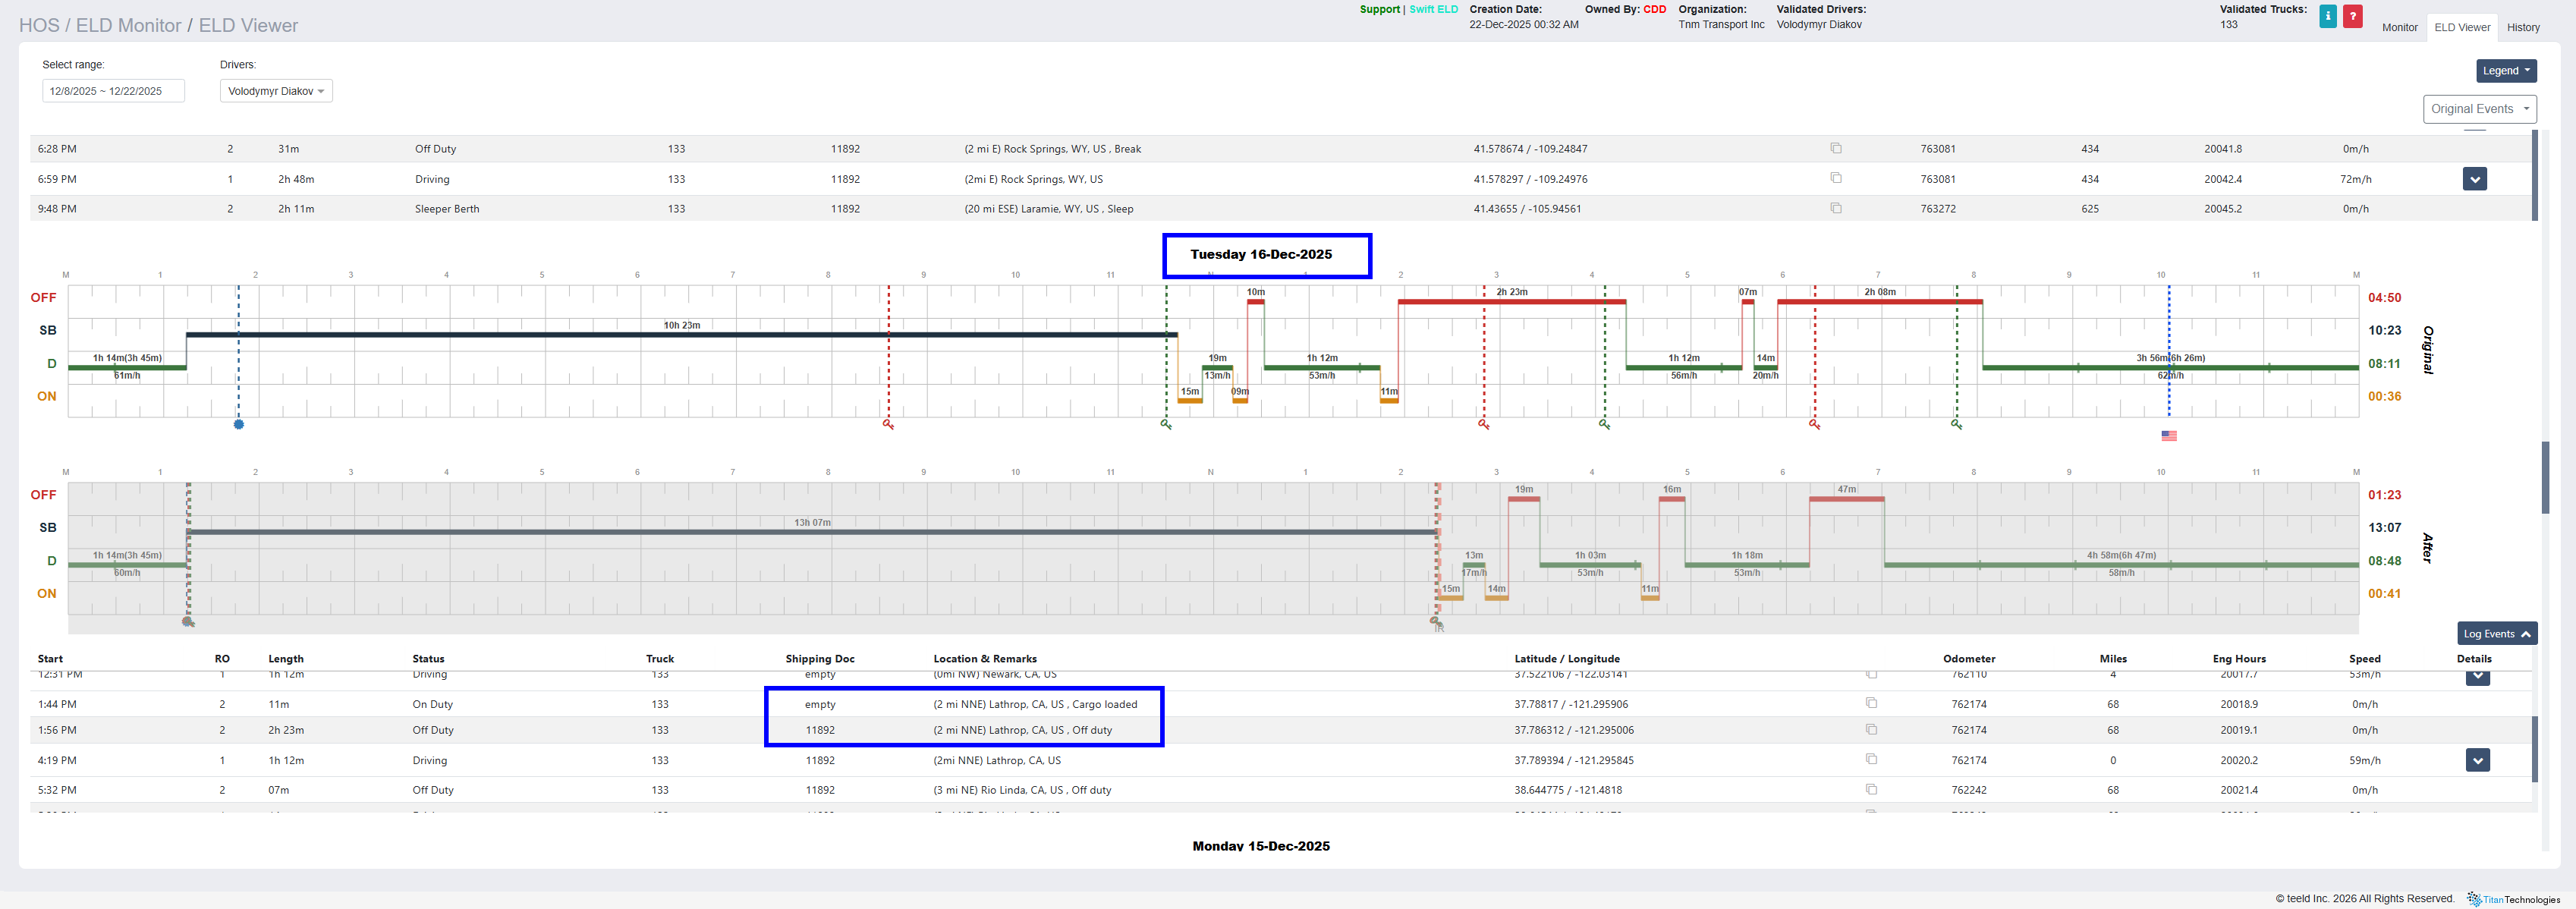
Task: Click the date range input field
Action: (113, 91)
